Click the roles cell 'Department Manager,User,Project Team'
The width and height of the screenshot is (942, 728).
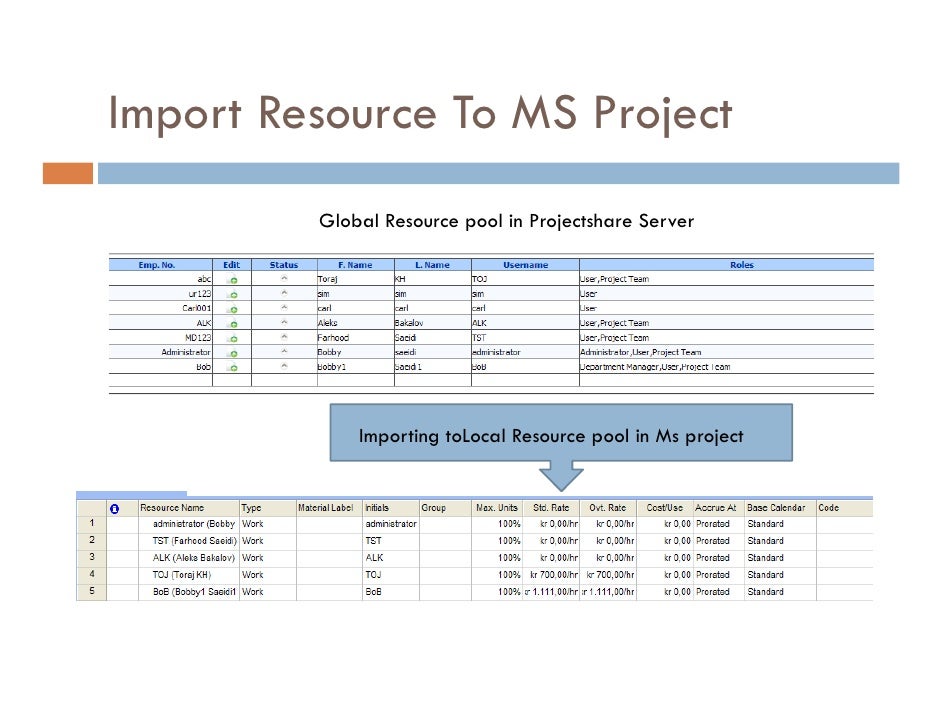(727, 367)
